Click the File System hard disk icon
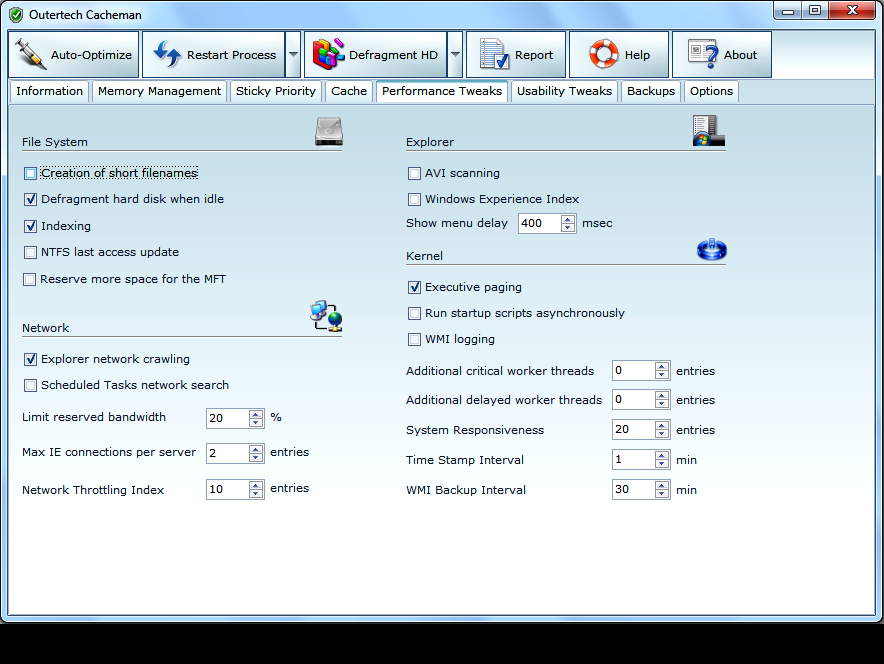 329,131
